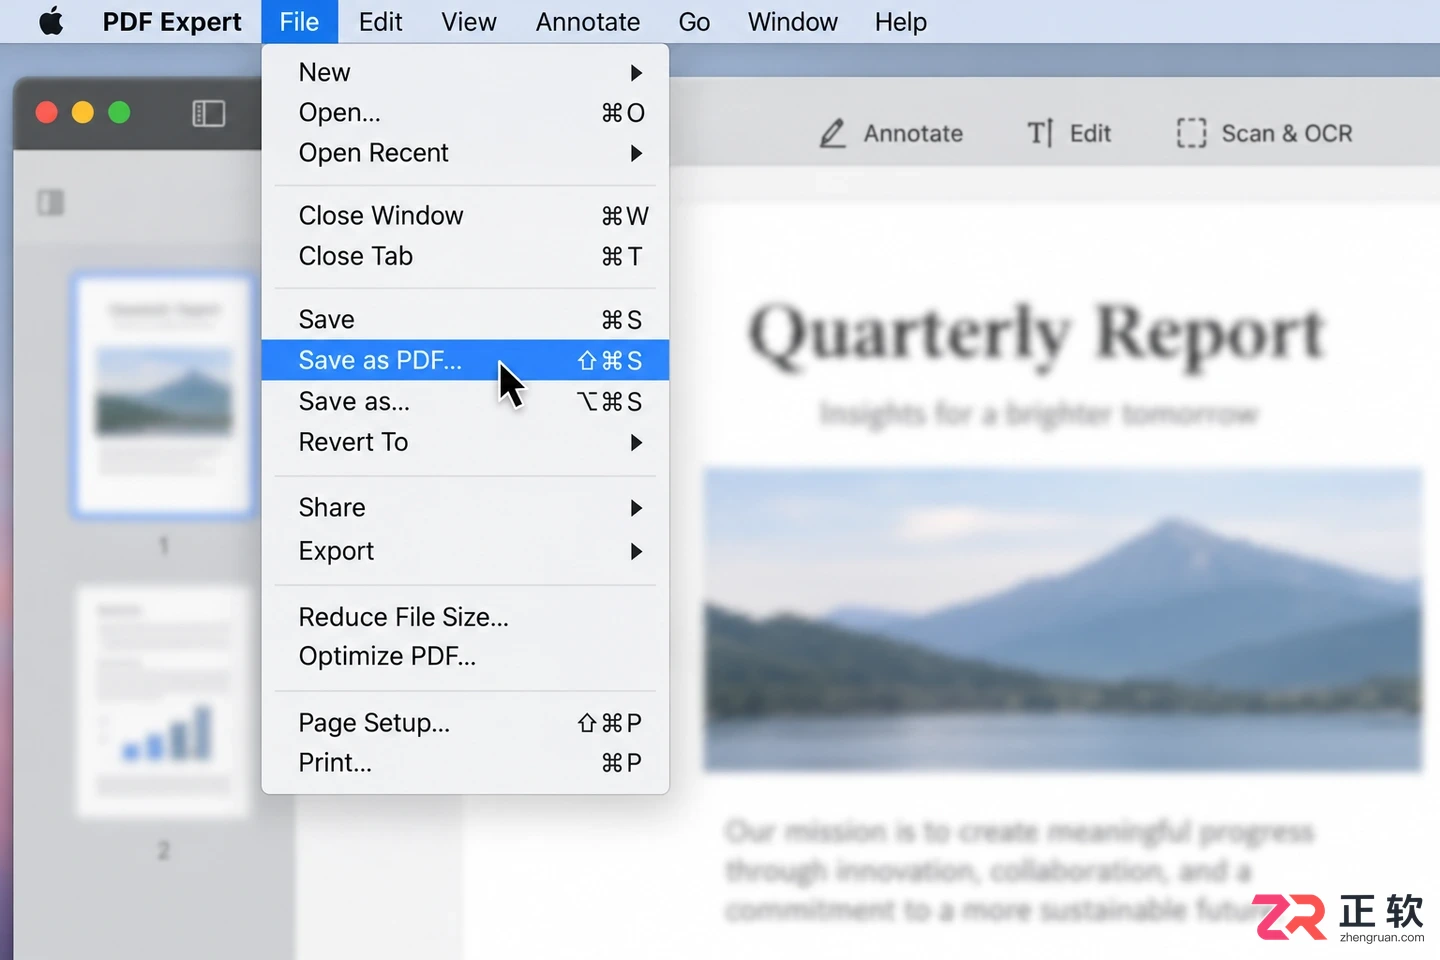
Task: Expand the Revert To submenu
Action: tap(465, 442)
